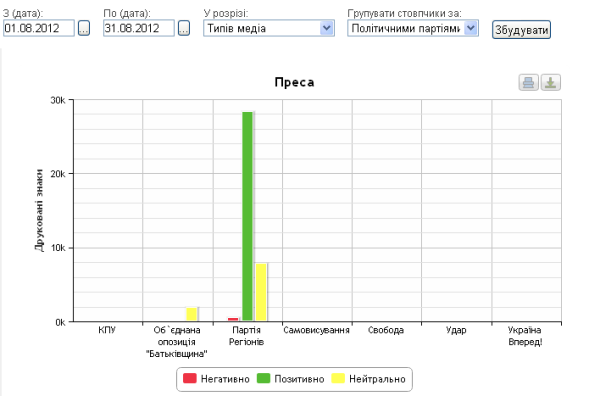Select yellow neutral bar for Партія Регіонів

[x=261, y=292]
